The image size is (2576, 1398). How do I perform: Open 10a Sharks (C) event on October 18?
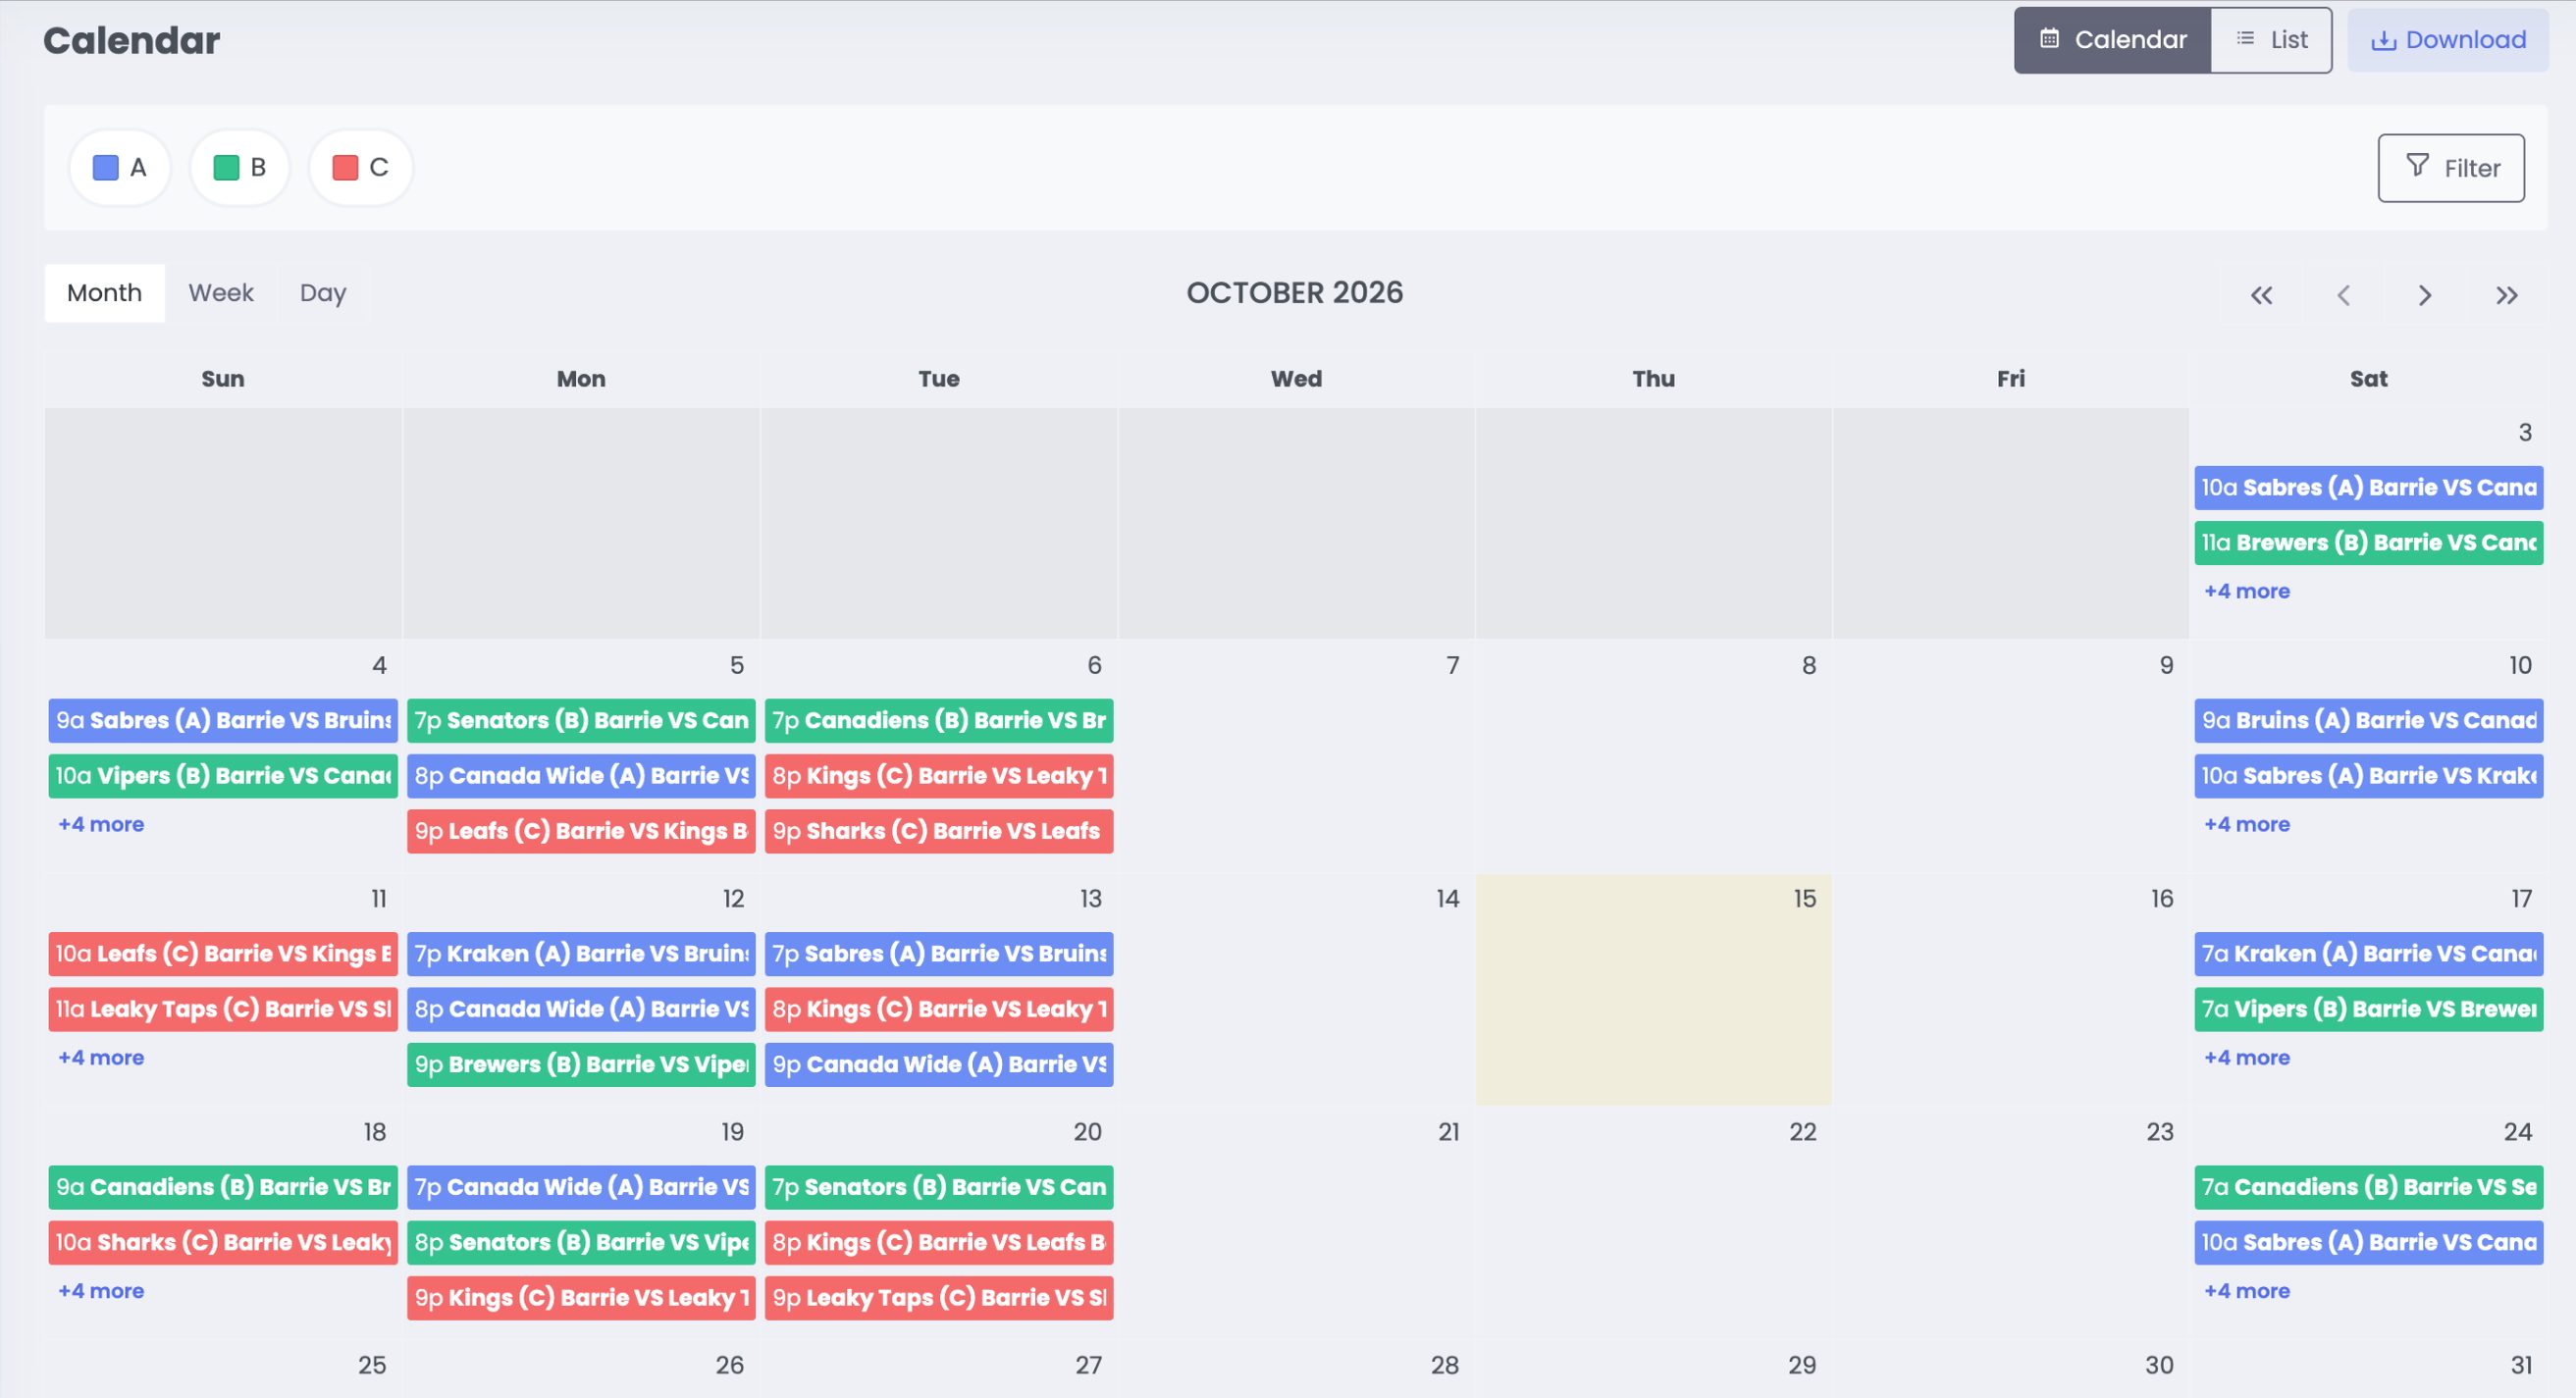tap(223, 1242)
